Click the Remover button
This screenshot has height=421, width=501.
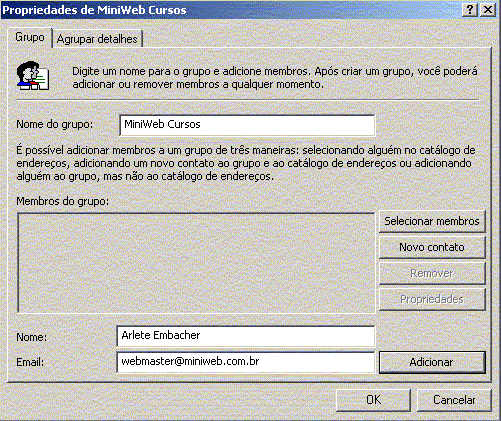pyautogui.click(x=432, y=273)
